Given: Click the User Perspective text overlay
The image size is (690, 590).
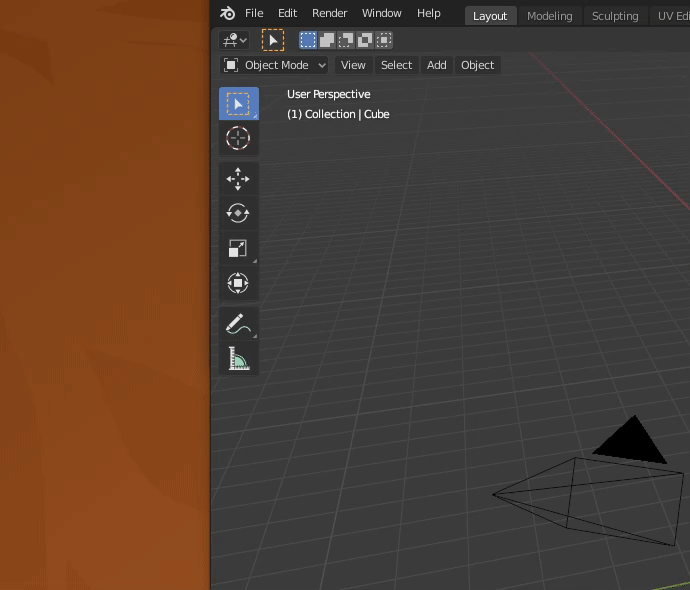Looking at the screenshot, I should pos(329,94).
